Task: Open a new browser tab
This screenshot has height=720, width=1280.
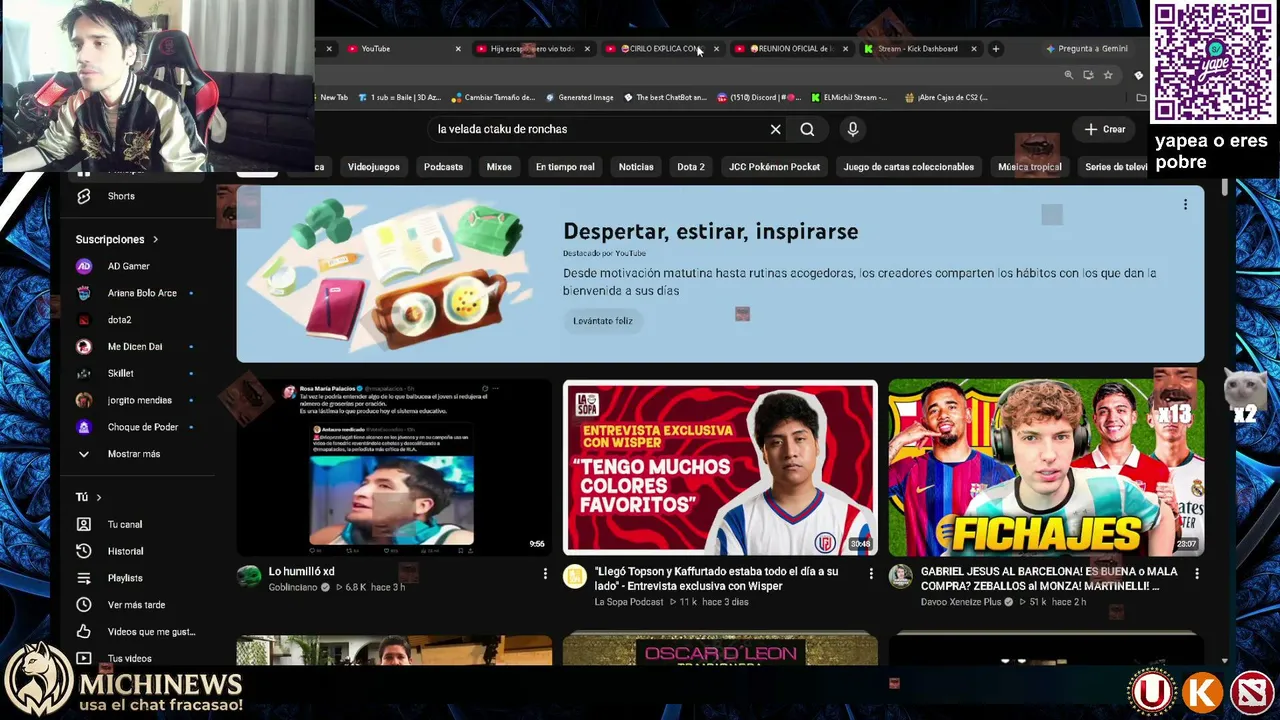Action: (995, 48)
